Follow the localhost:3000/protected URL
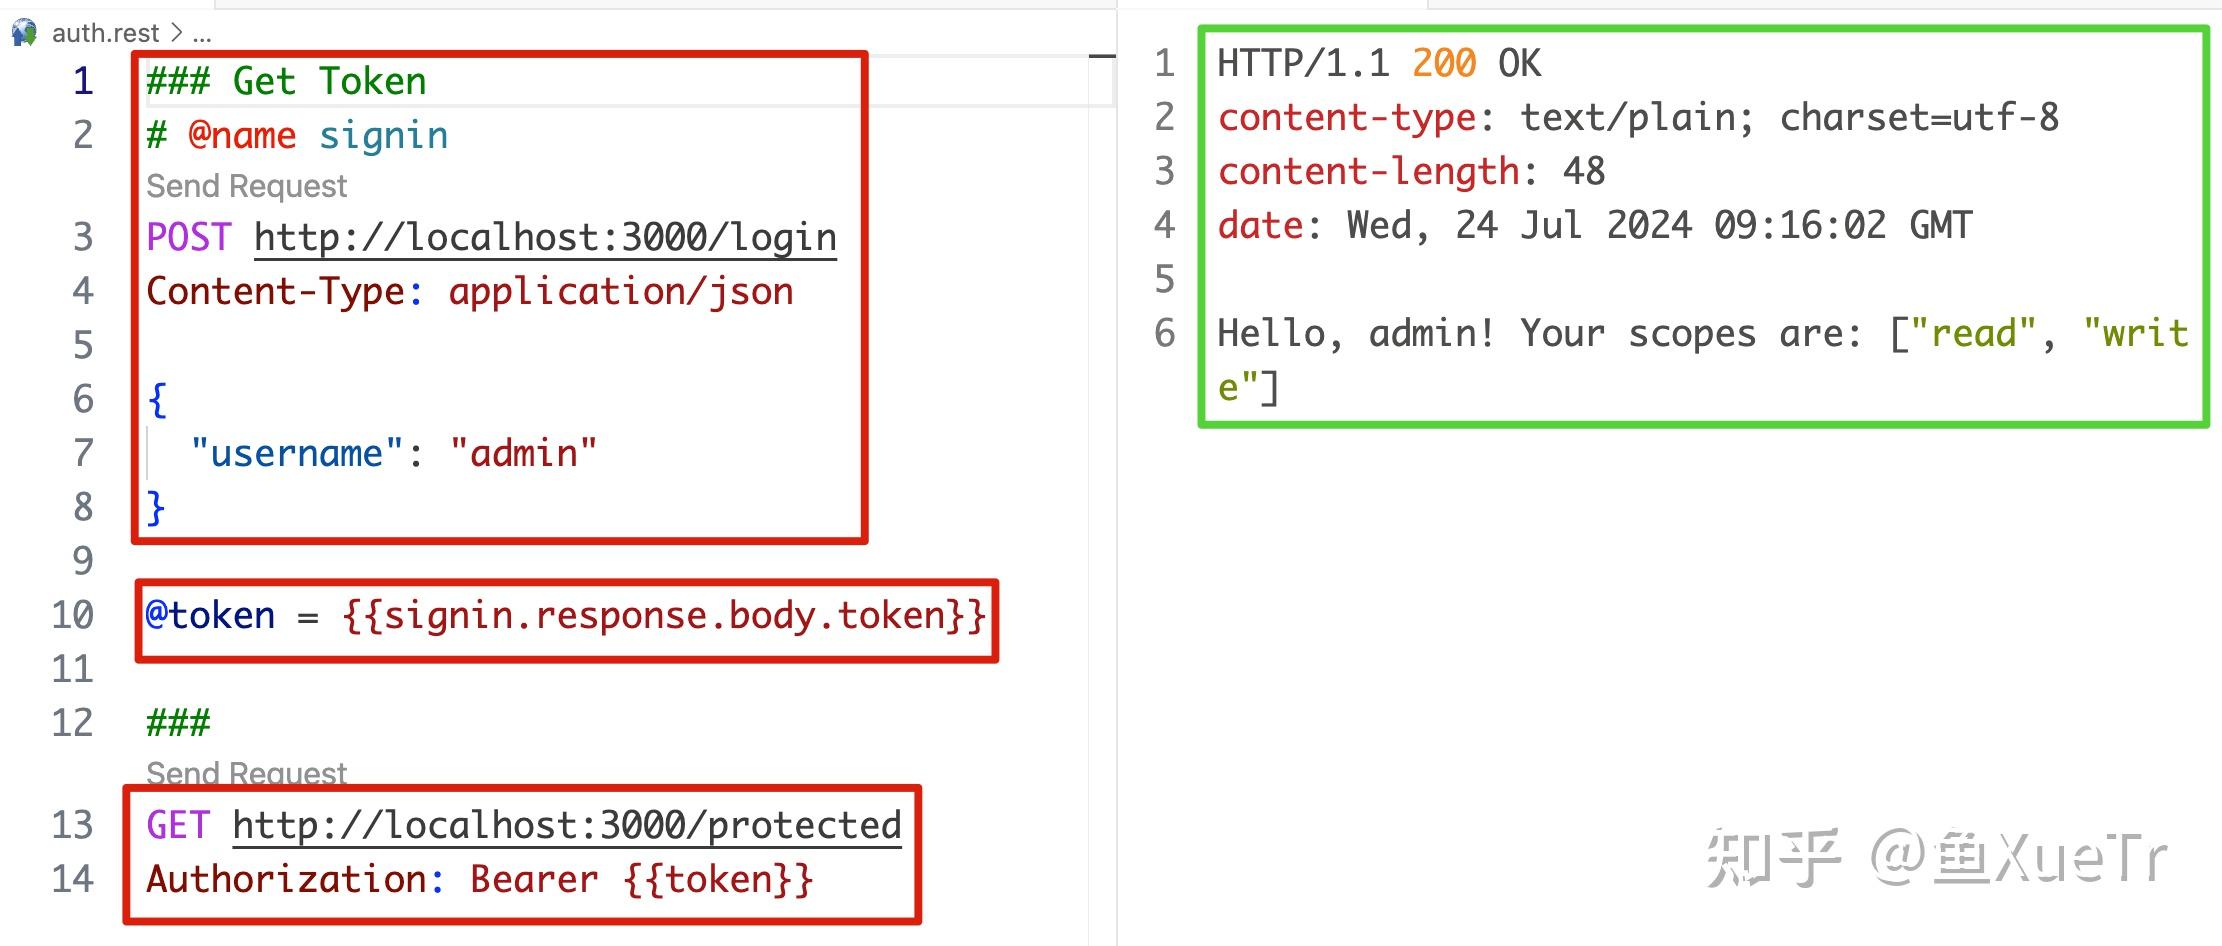This screenshot has width=2222, height=946. [567, 826]
